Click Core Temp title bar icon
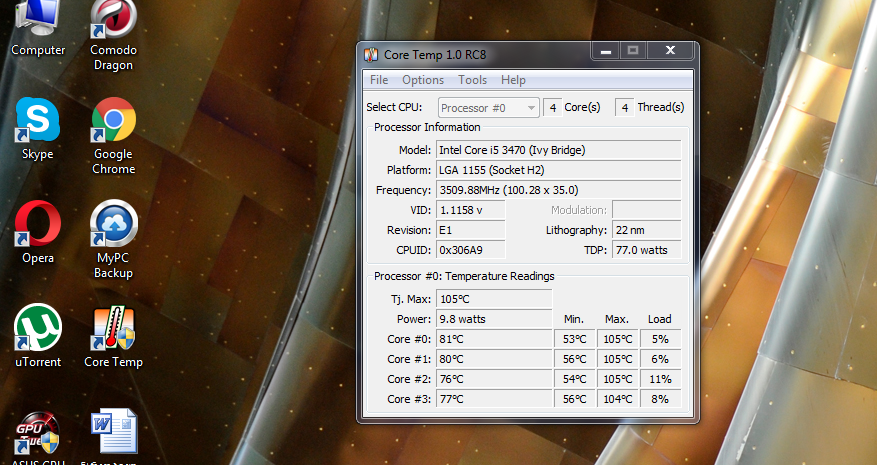 pyautogui.click(x=371, y=54)
